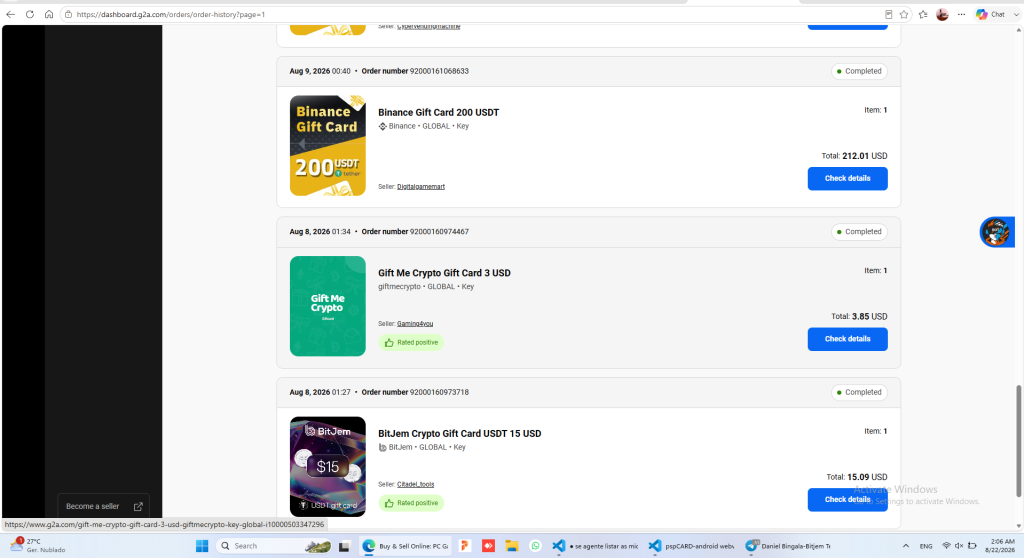Visit seller Cybervendingmachine profile link
The height and width of the screenshot is (558, 1024).
pyautogui.click(x=428, y=27)
